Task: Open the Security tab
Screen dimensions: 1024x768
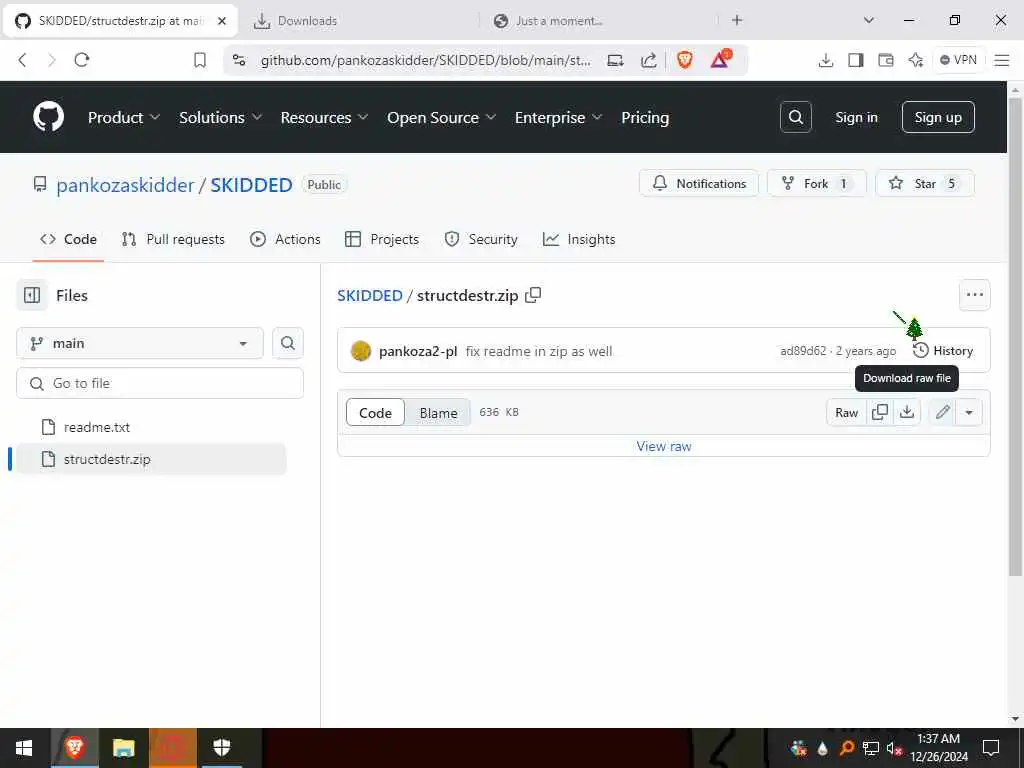Action: (x=481, y=239)
